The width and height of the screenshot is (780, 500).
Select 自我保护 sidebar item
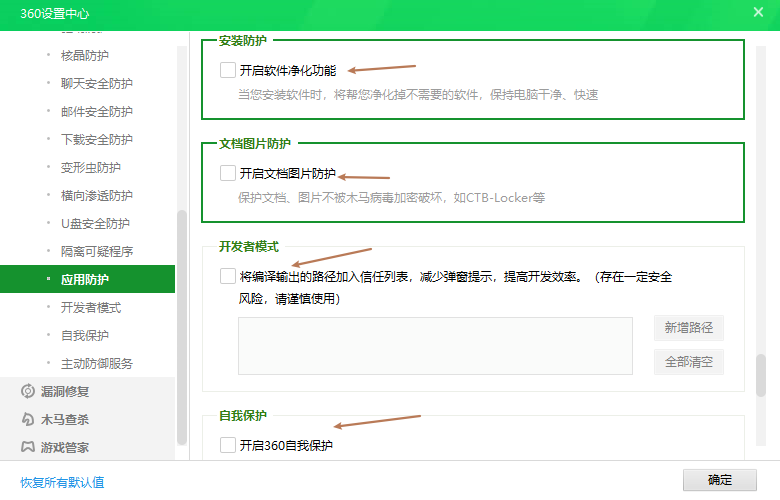point(85,335)
